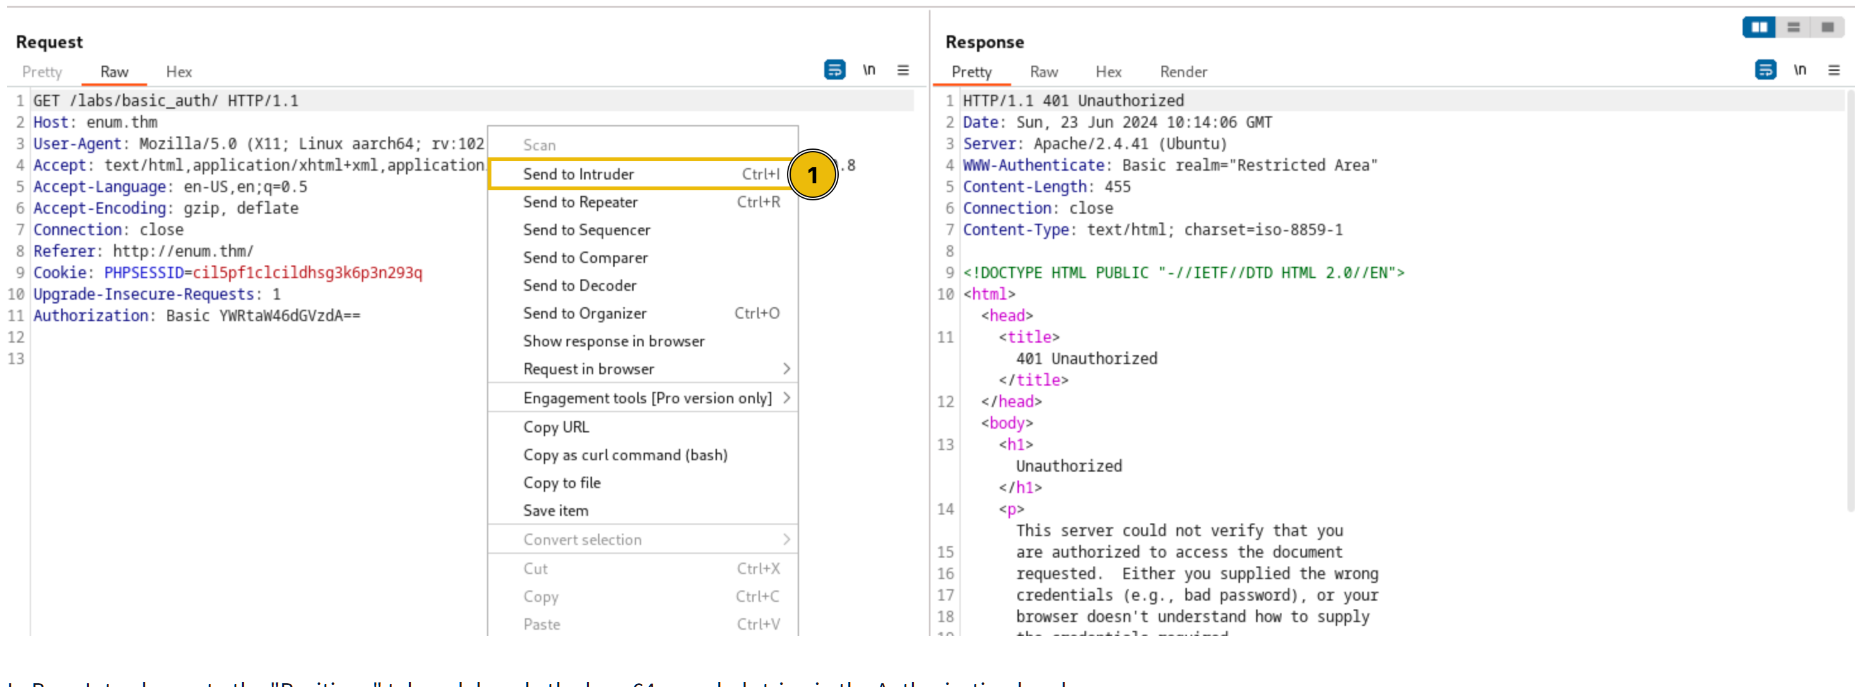1861x687 pixels.
Task: Toggle word wrap icon in Request panel
Action: 834,70
